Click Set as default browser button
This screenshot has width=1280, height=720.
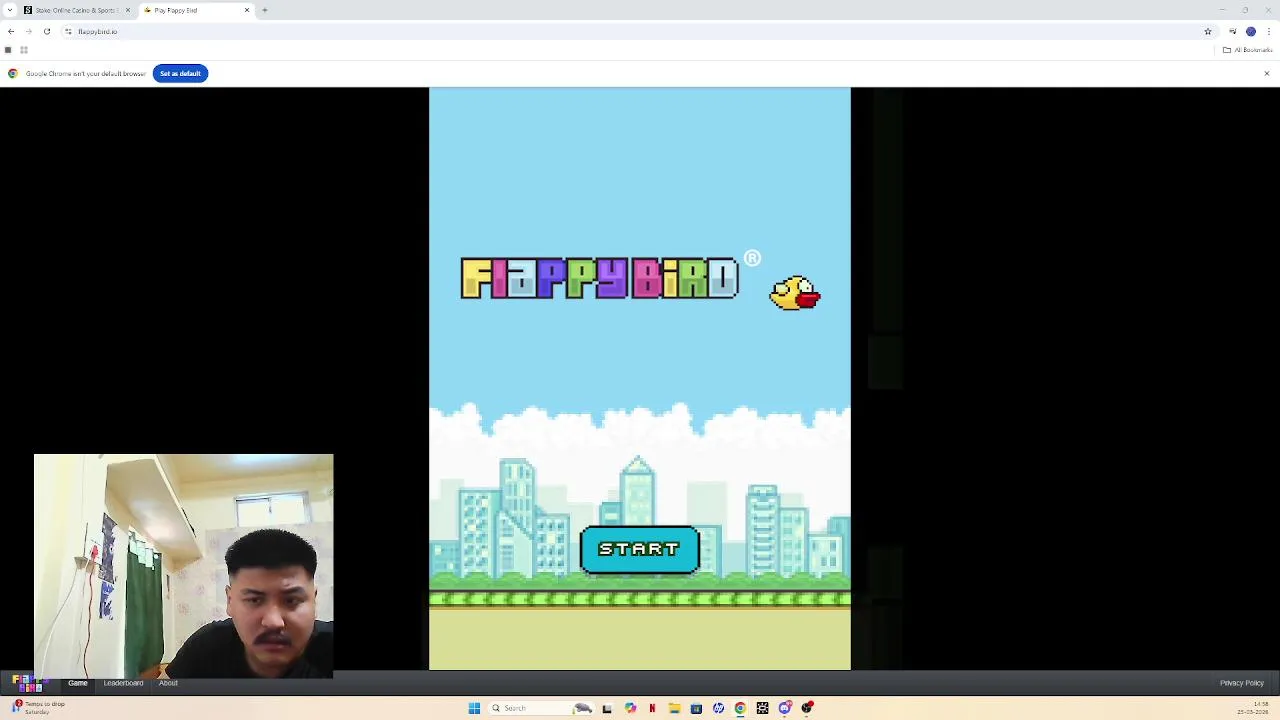[180, 73]
